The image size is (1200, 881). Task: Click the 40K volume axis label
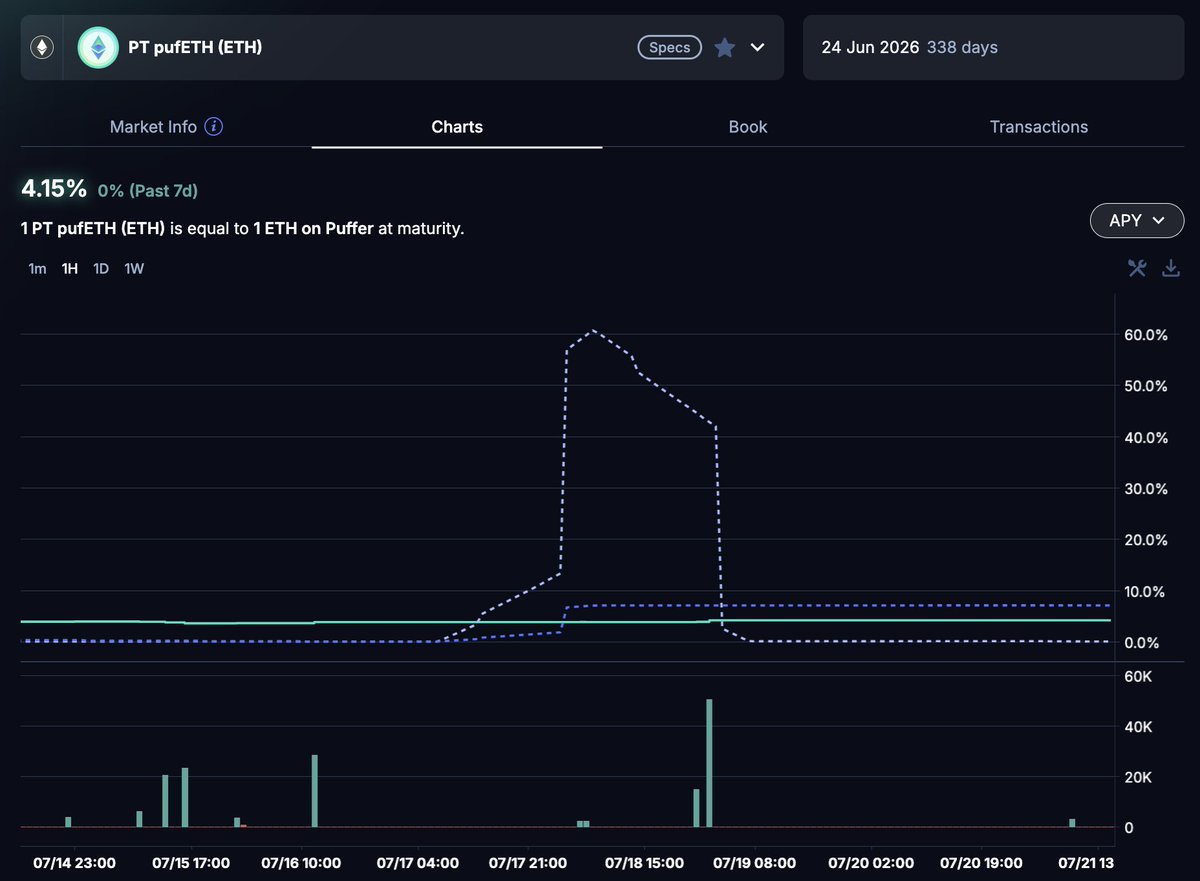click(x=1138, y=727)
